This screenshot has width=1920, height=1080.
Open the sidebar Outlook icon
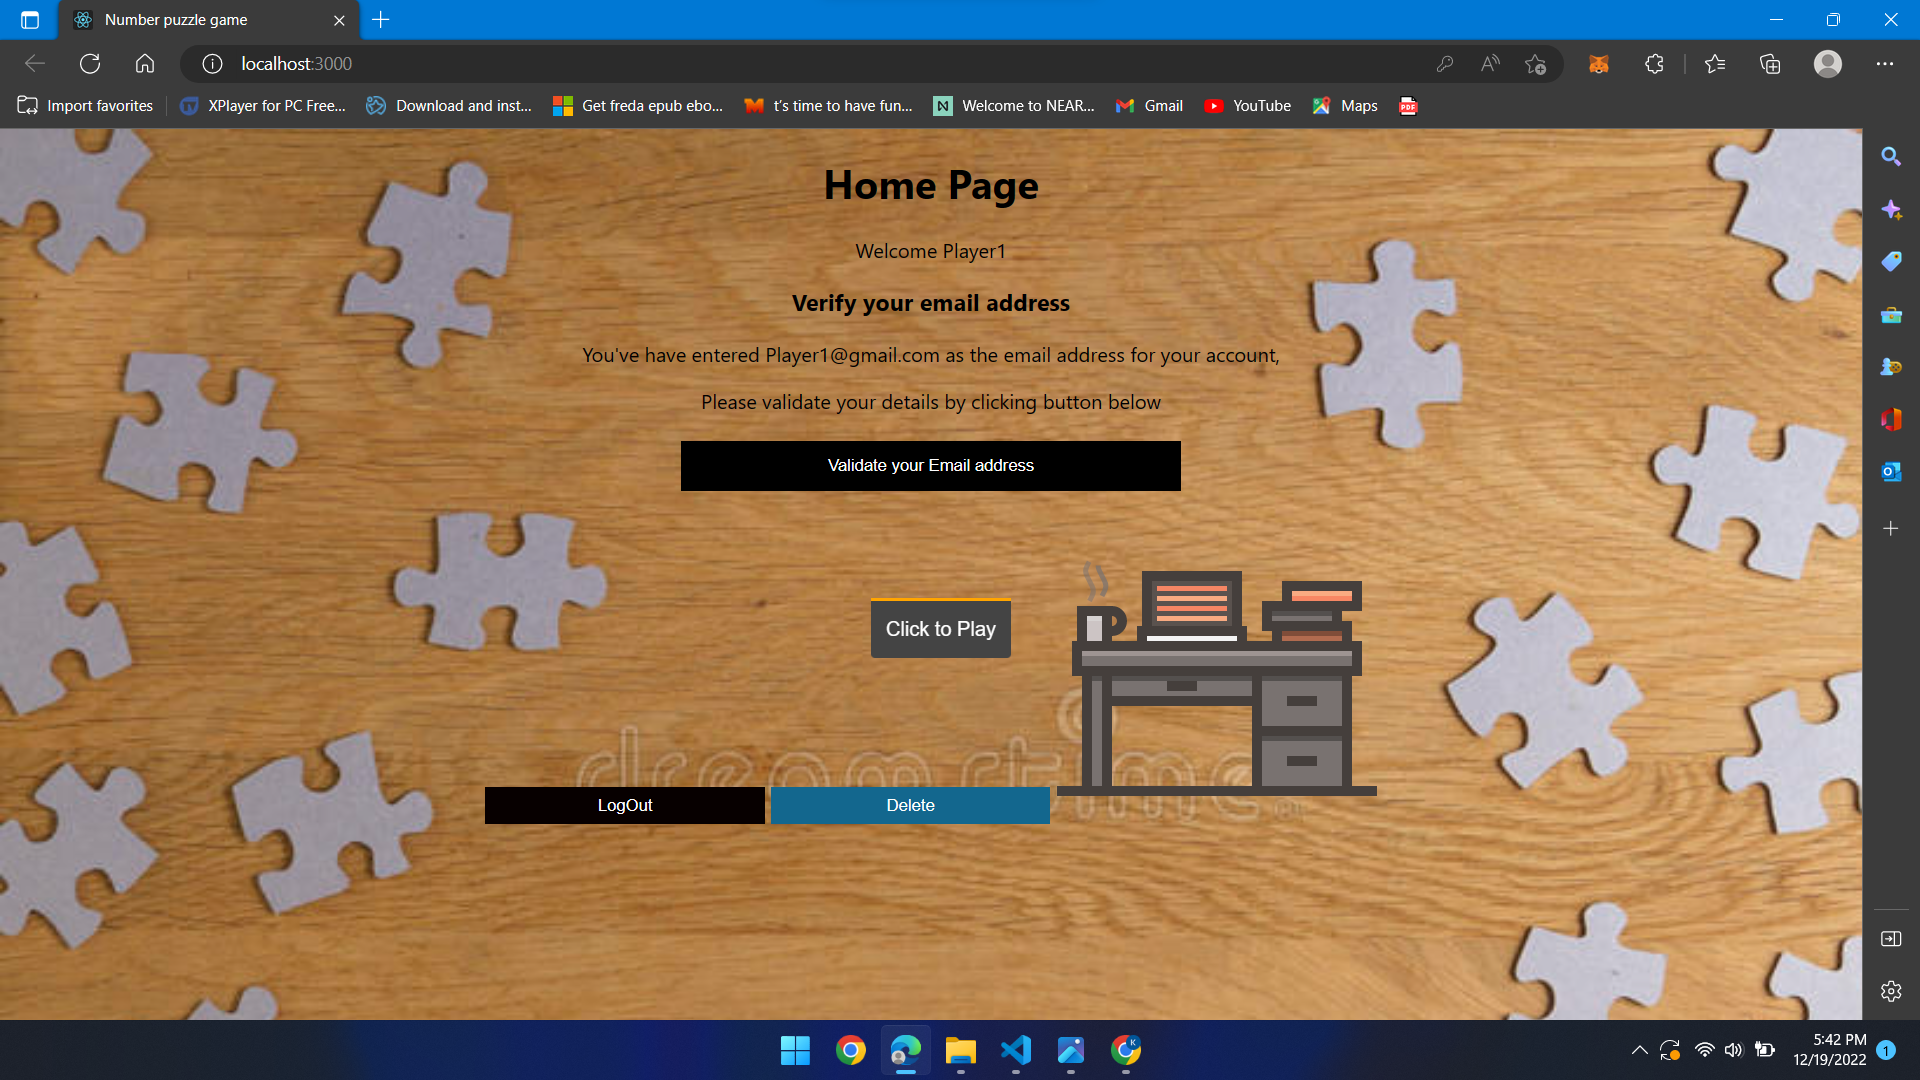(1891, 471)
